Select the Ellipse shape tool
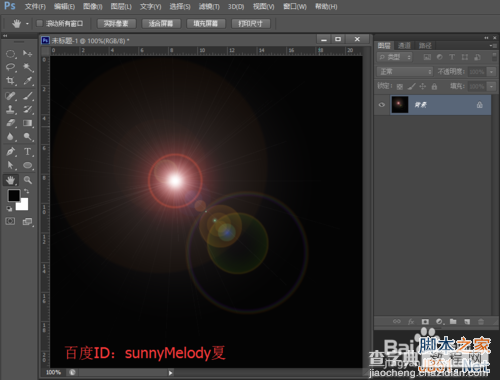This screenshot has width=500, height=380. tap(28, 165)
